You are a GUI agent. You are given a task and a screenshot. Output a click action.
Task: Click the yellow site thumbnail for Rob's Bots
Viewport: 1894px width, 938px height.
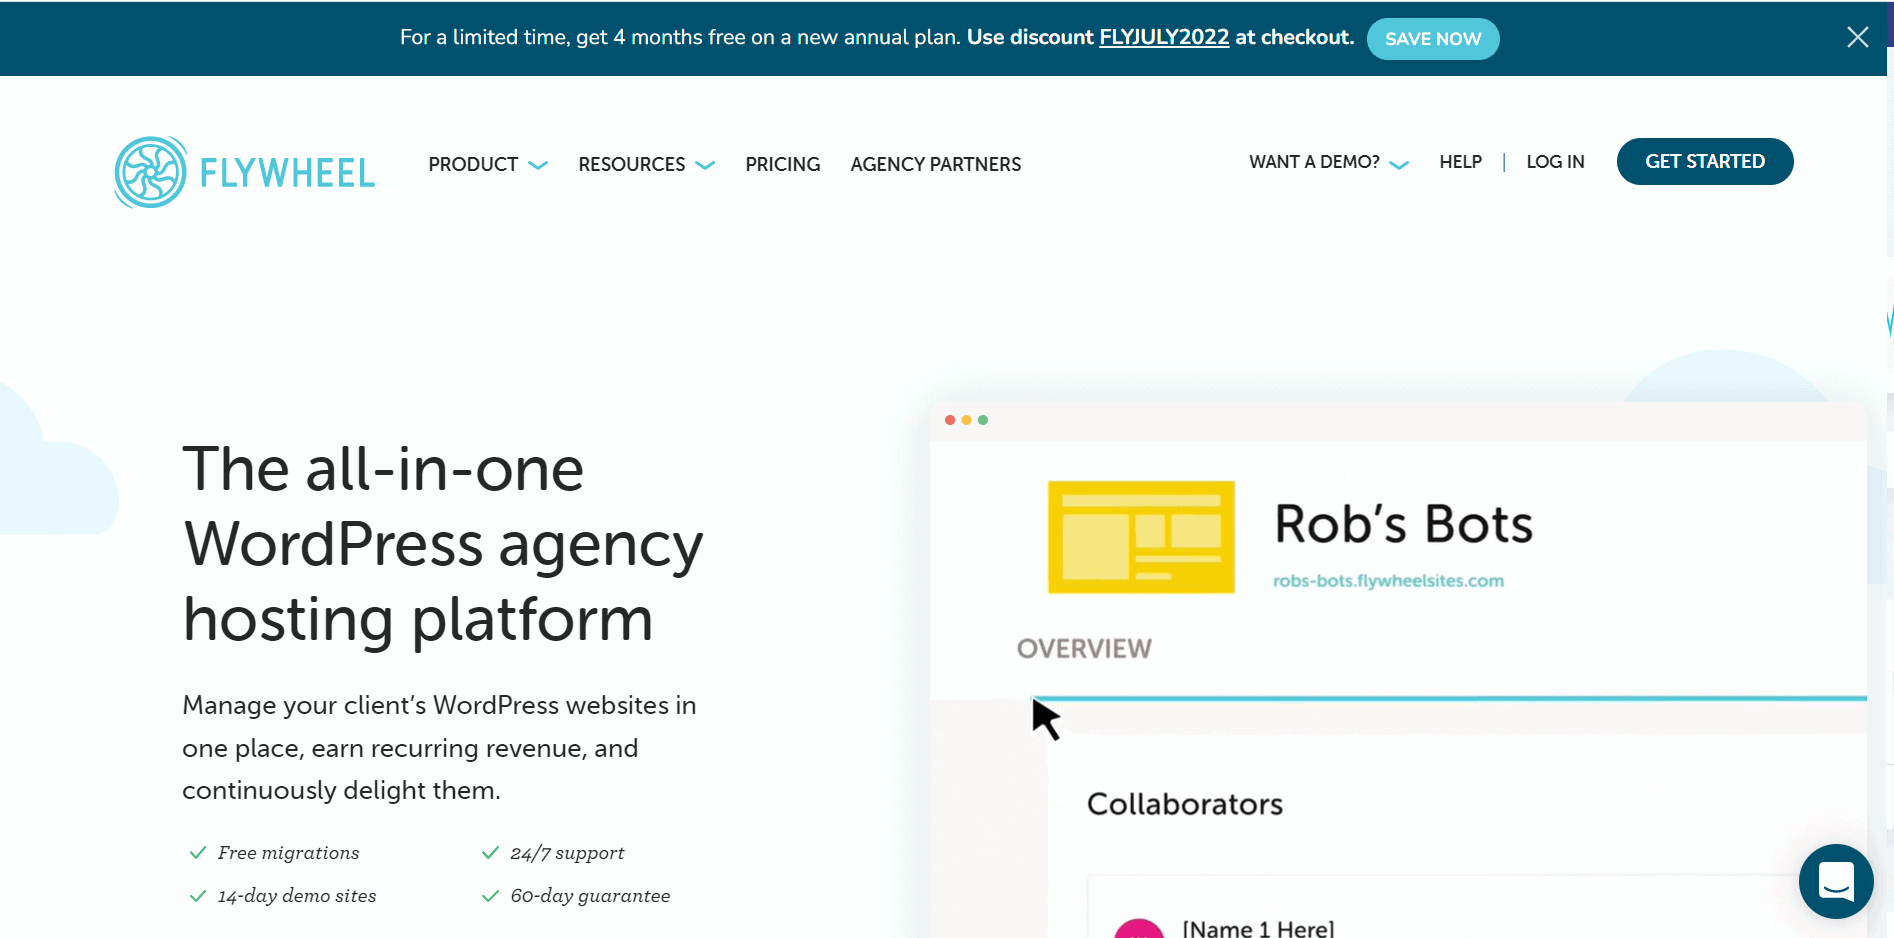(1141, 537)
